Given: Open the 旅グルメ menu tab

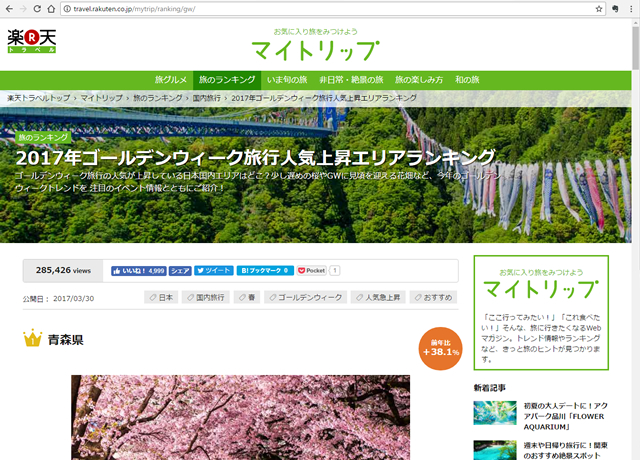Looking at the screenshot, I should click(x=171, y=79).
